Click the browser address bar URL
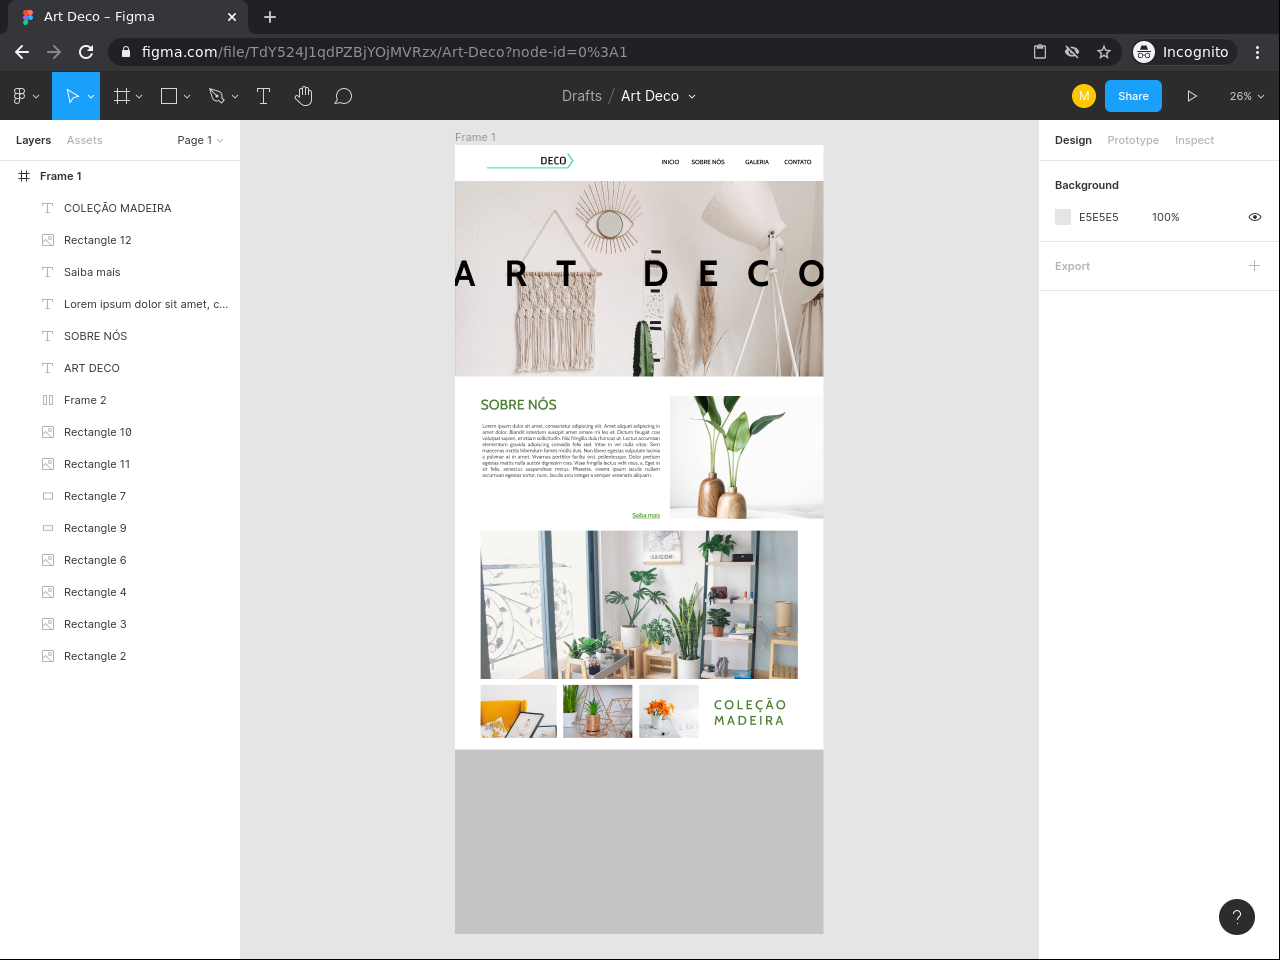The image size is (1280, 960). 385,52
